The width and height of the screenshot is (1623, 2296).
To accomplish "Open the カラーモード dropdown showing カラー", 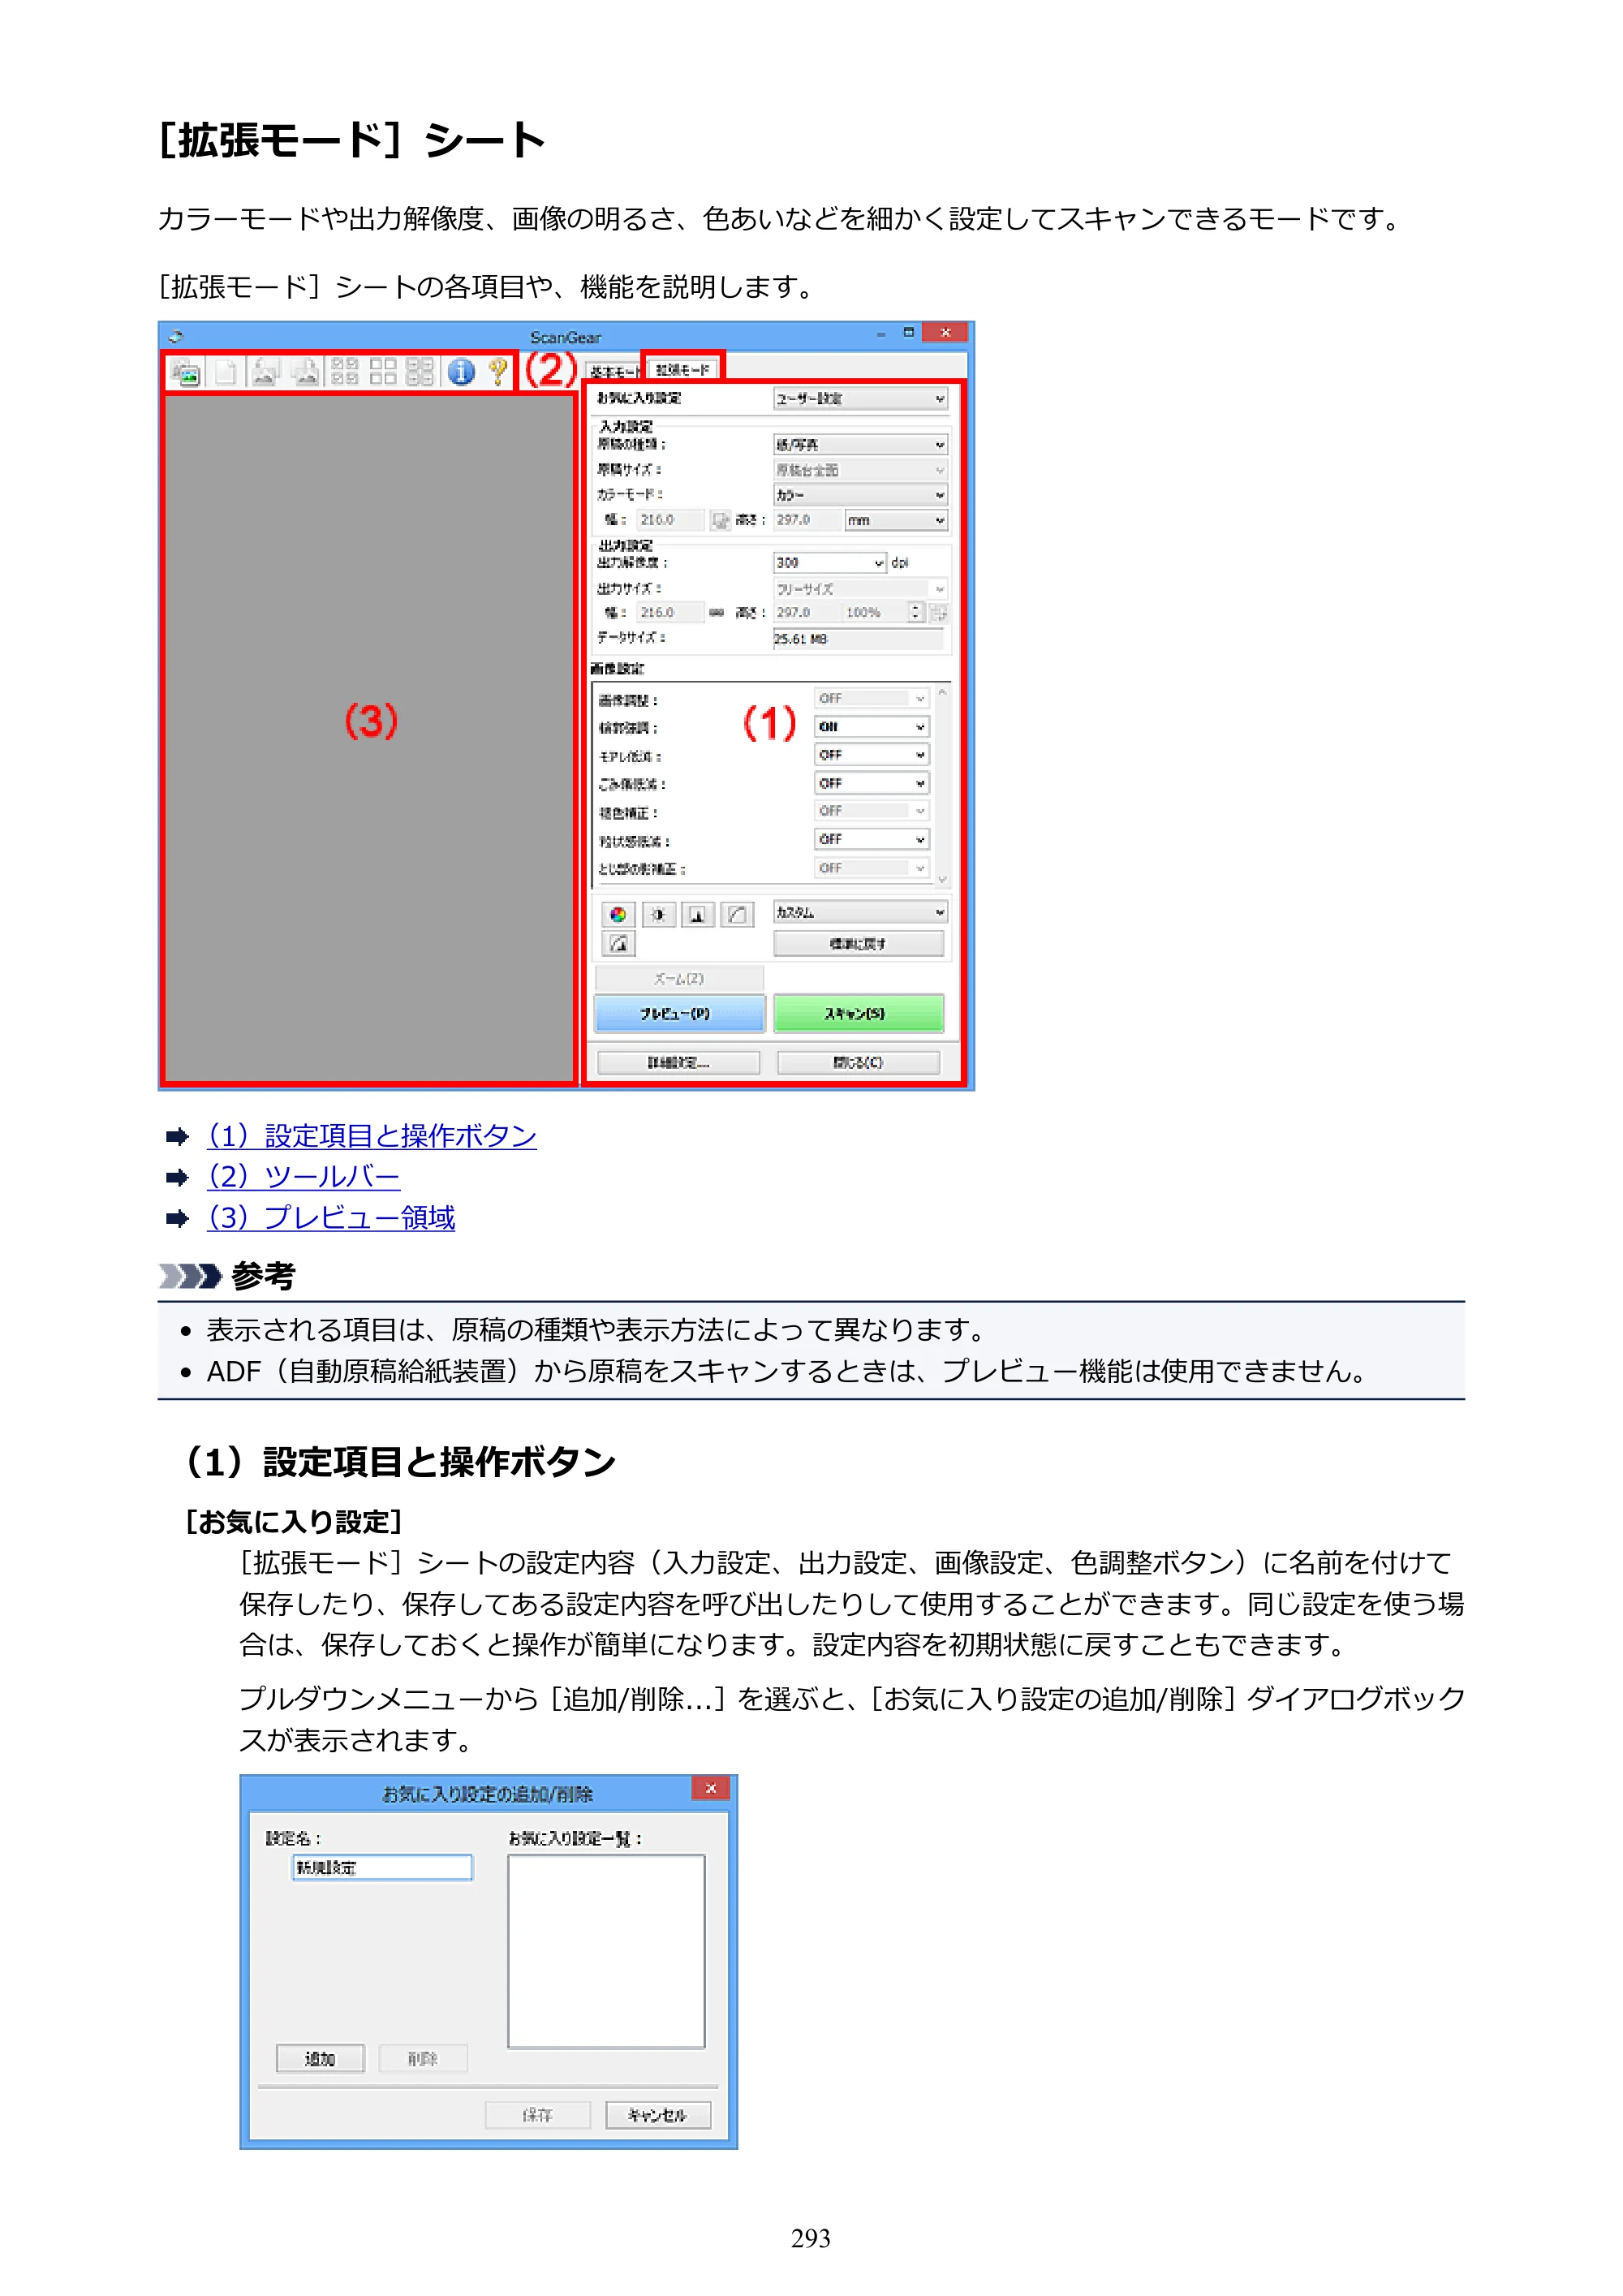I will point(860,495).
